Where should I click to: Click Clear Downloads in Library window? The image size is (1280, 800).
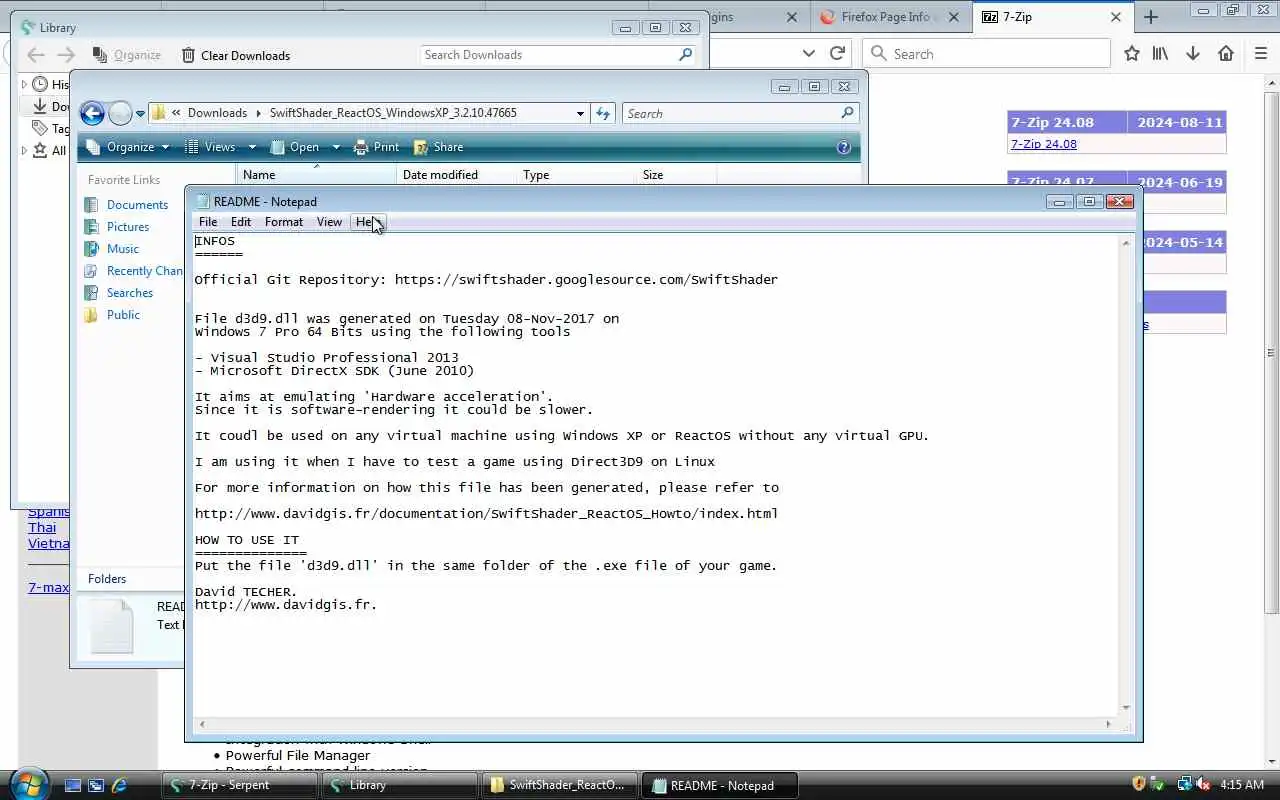tap(236, 55)
